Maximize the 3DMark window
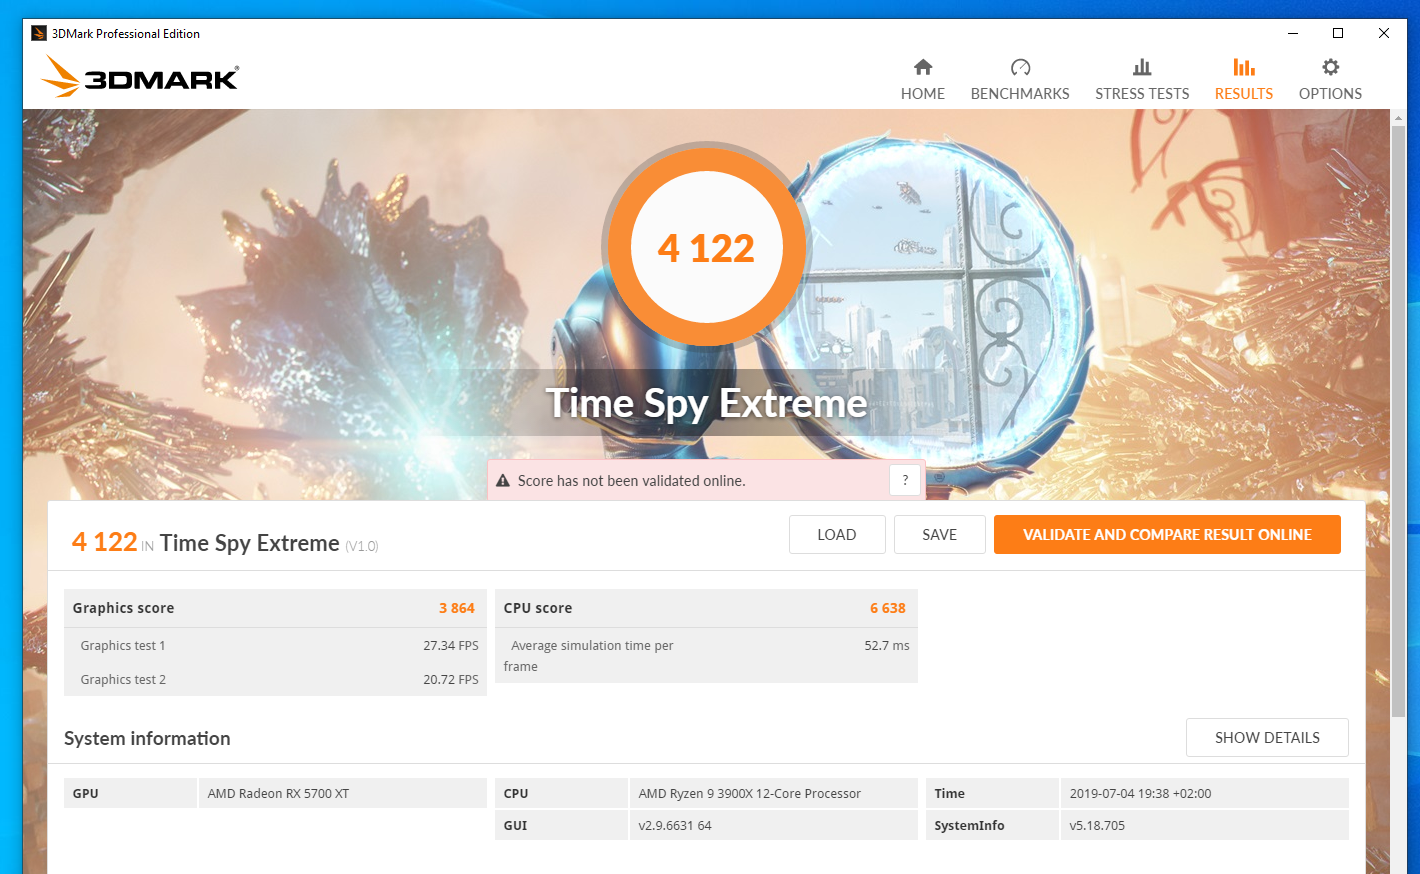The image size is (1420, 874). click(x=1338, y=33)
